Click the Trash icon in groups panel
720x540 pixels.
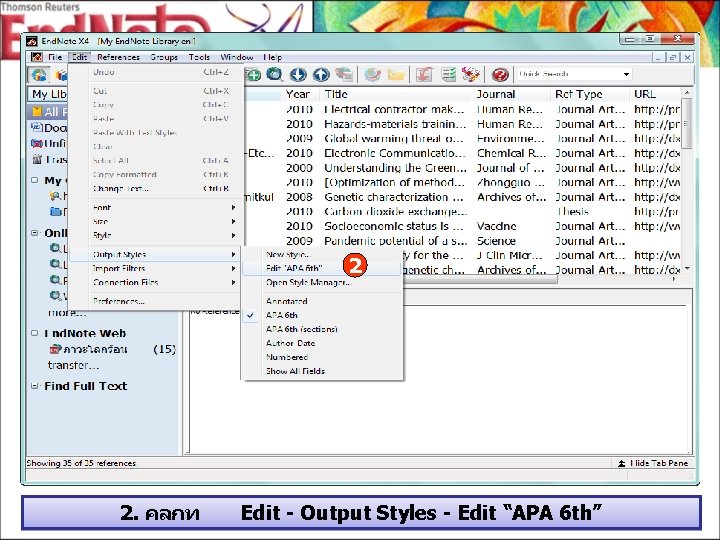click(37, 159)
